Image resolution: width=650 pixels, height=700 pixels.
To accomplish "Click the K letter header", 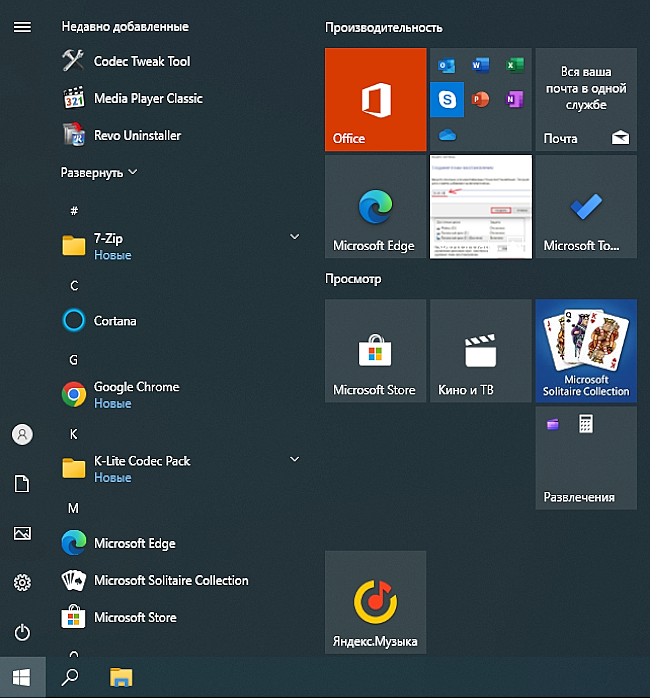I will (74, 434).
